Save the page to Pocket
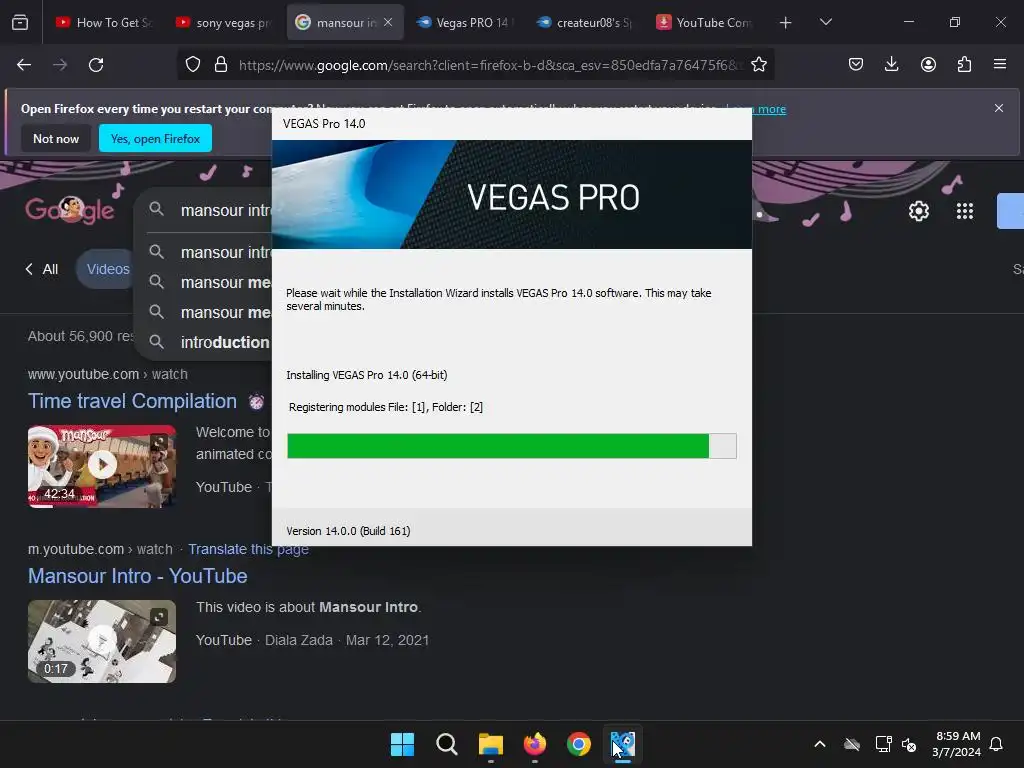The image size is (1024, 768). 856,65
